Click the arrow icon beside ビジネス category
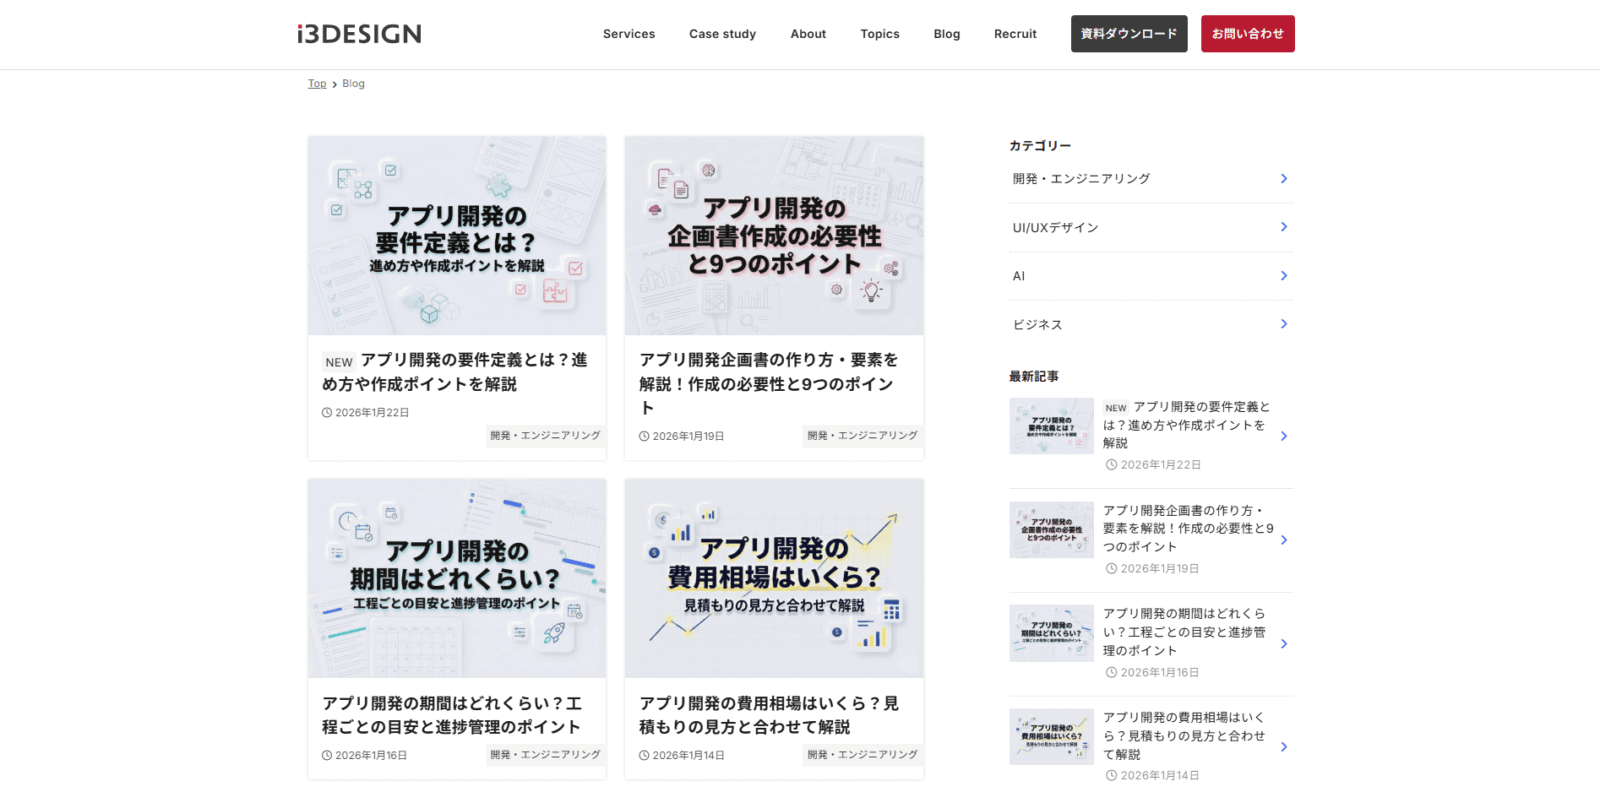 coord(1284,324)
